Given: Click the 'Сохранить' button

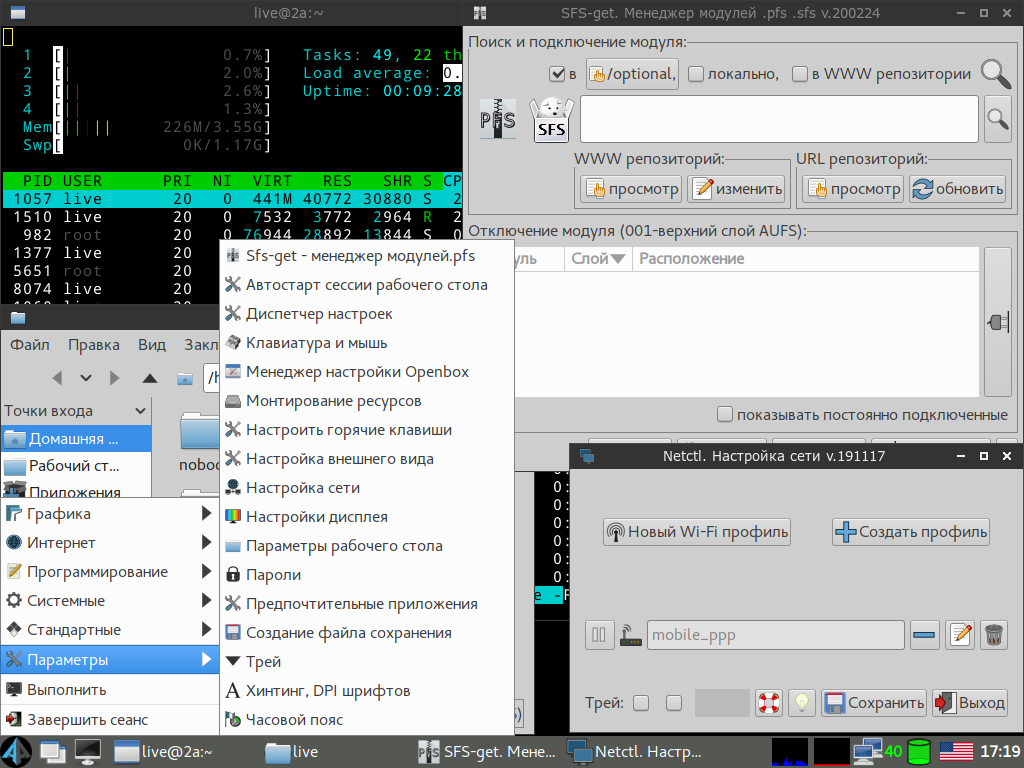Looking at the screenshot, I should 874,703.
